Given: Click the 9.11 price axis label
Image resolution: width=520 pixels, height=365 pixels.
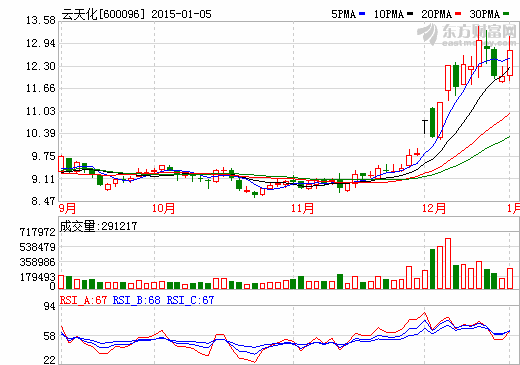Looking at the screenshot, I should tap(43, 179).
